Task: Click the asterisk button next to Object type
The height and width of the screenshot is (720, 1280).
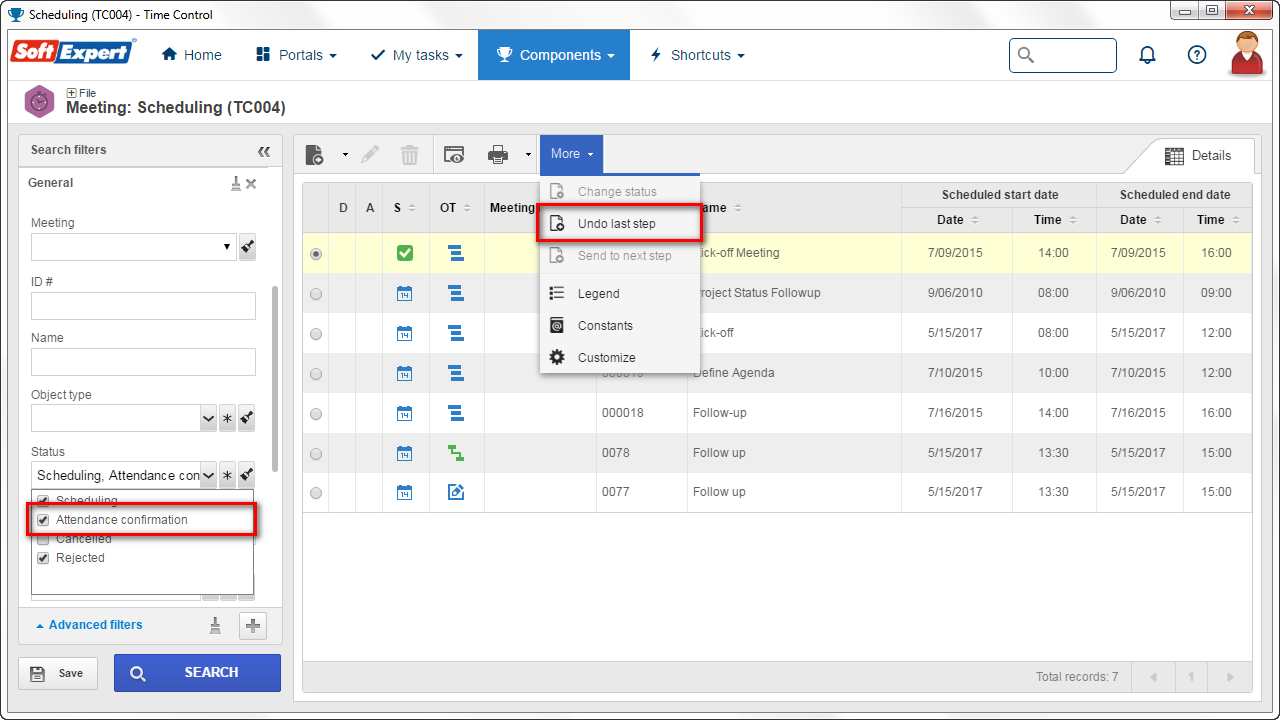Action: 227,418
